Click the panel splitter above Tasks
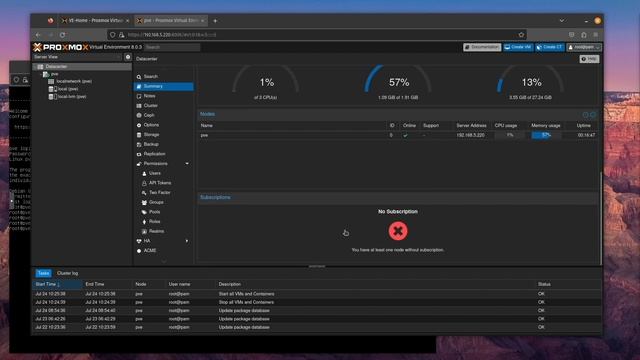The image size is (640, 360). coord(317,267)
